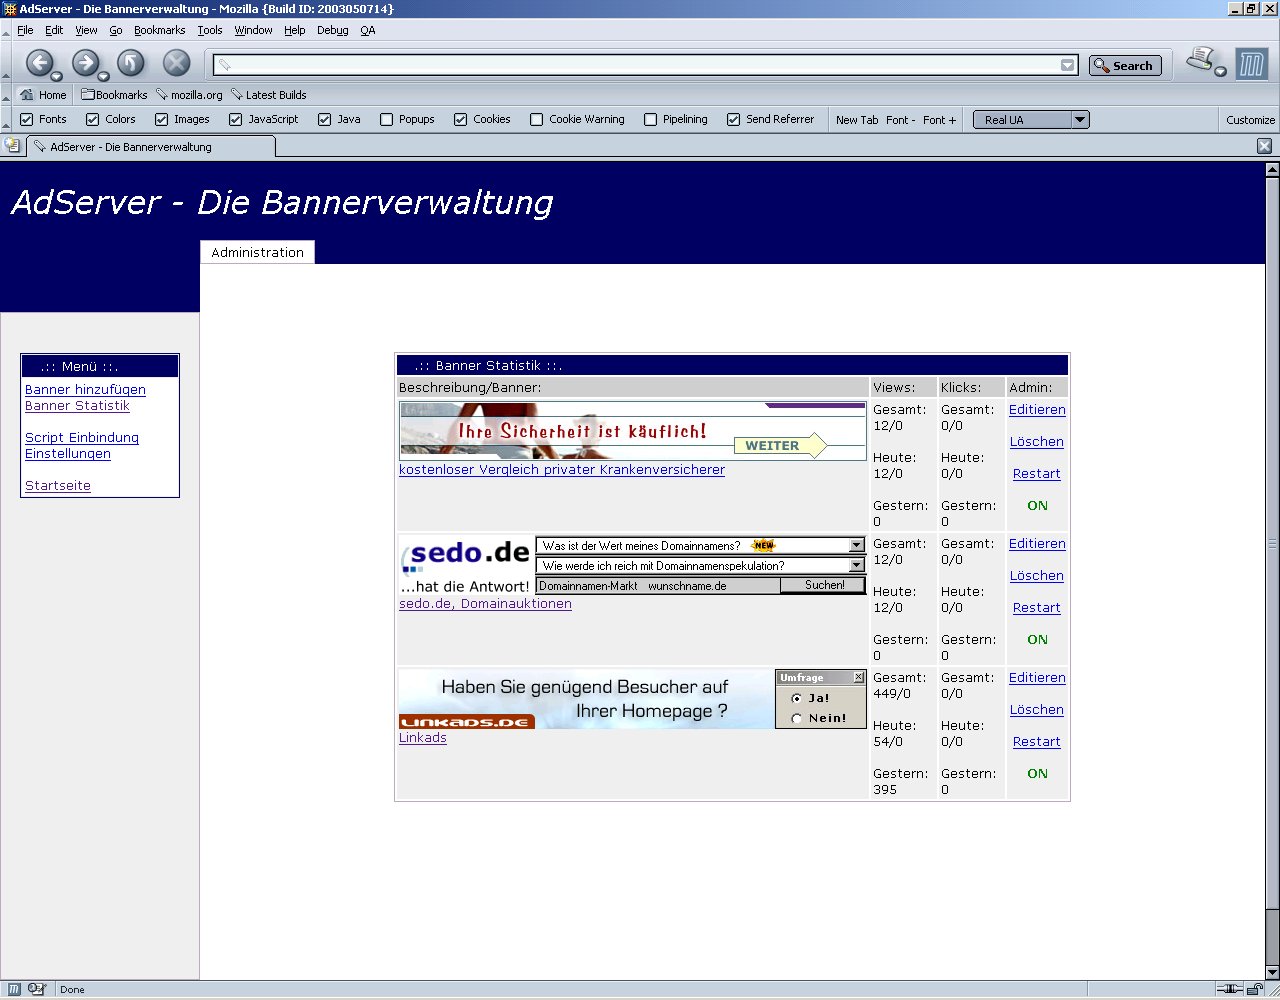Go to the Startseite link
Viewport: 1280px width, 1000px height.
point(58,486)
